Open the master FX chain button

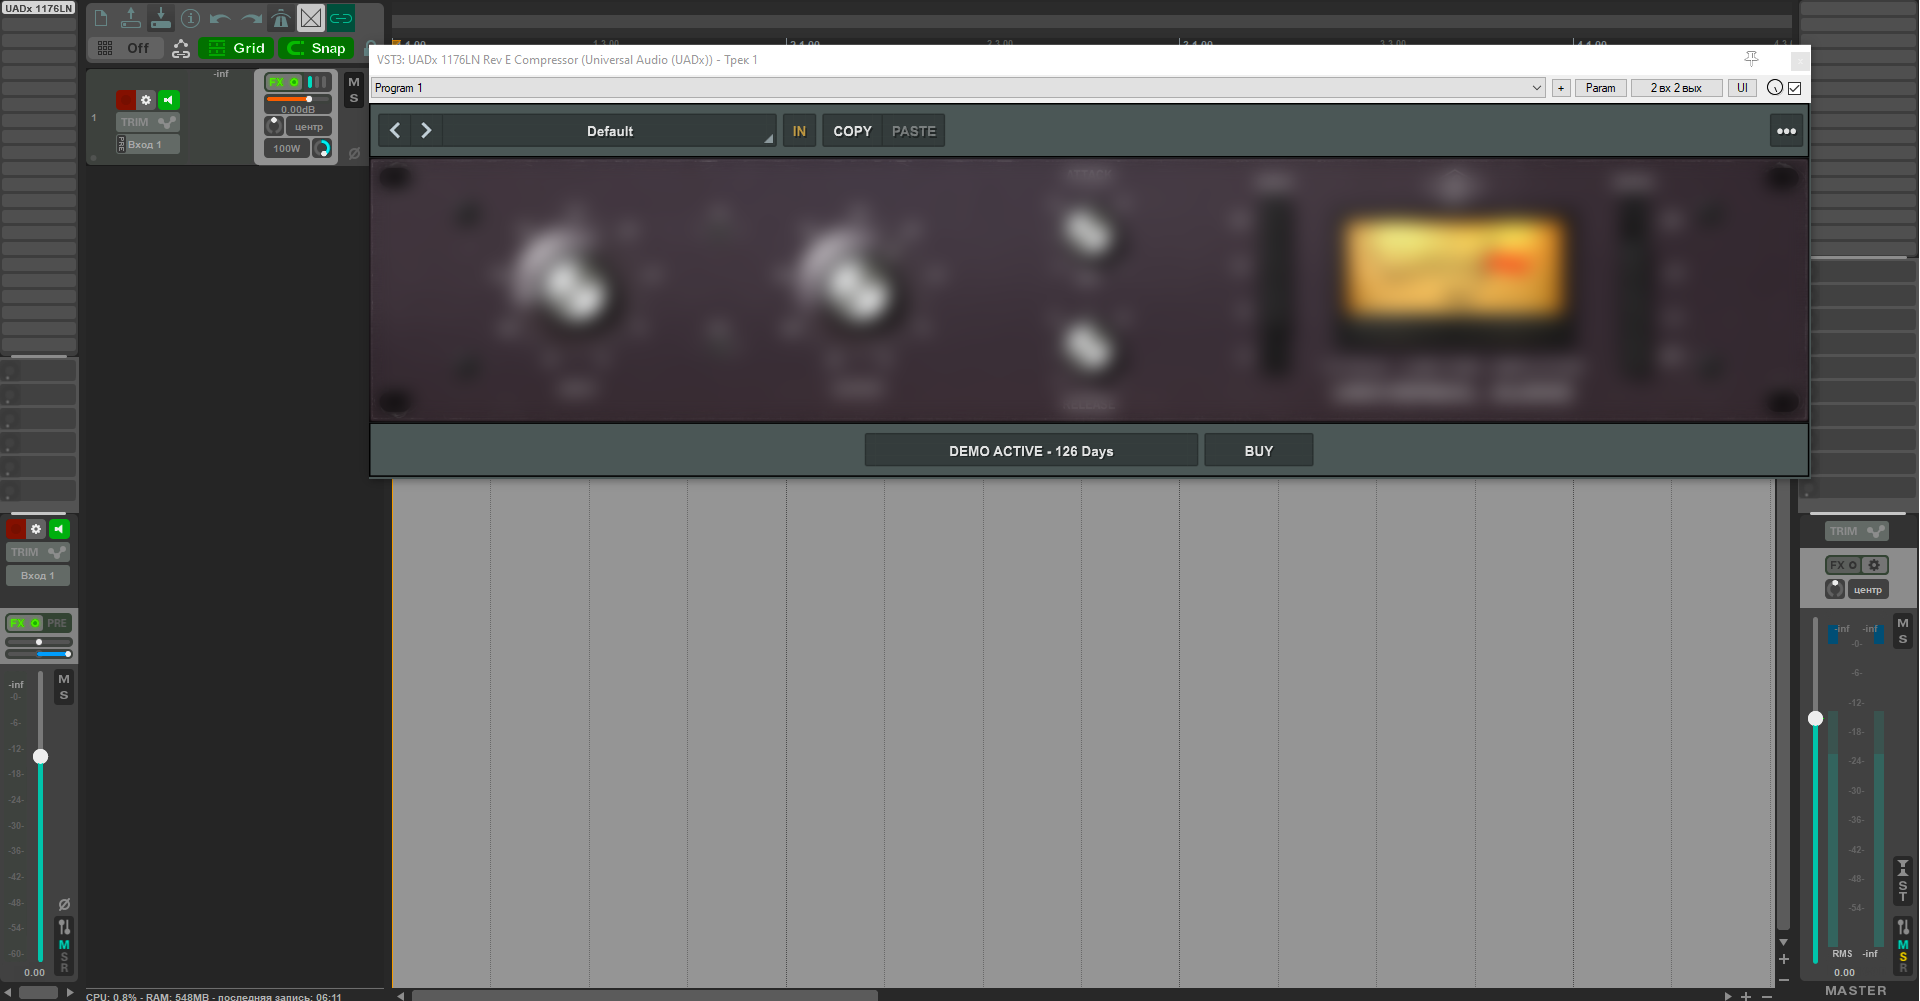point(1843,565)
